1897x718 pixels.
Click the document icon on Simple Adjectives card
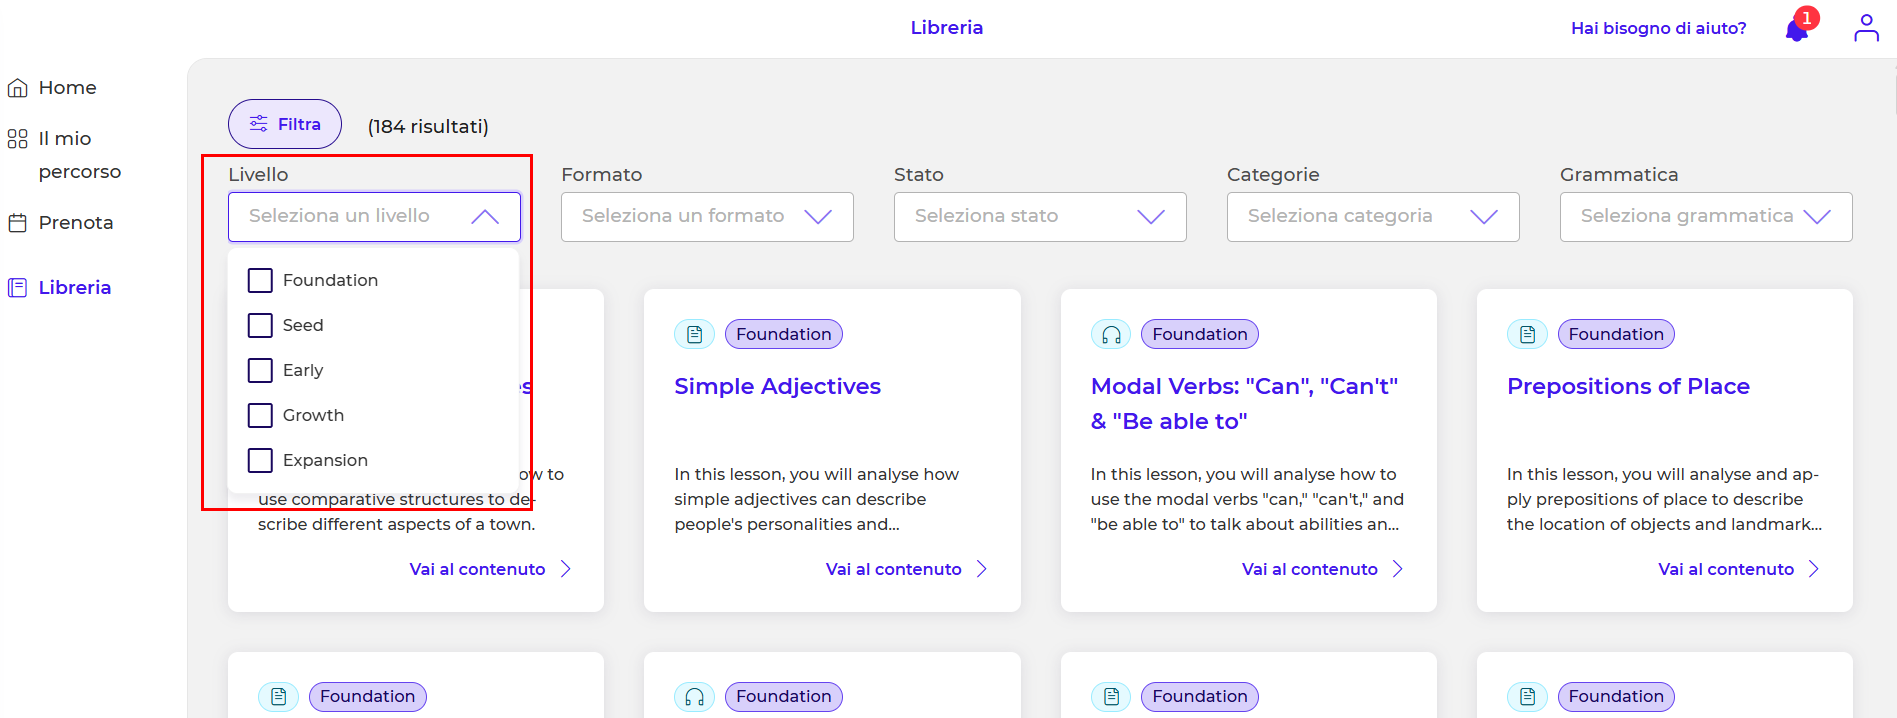(x=694, y=335)
